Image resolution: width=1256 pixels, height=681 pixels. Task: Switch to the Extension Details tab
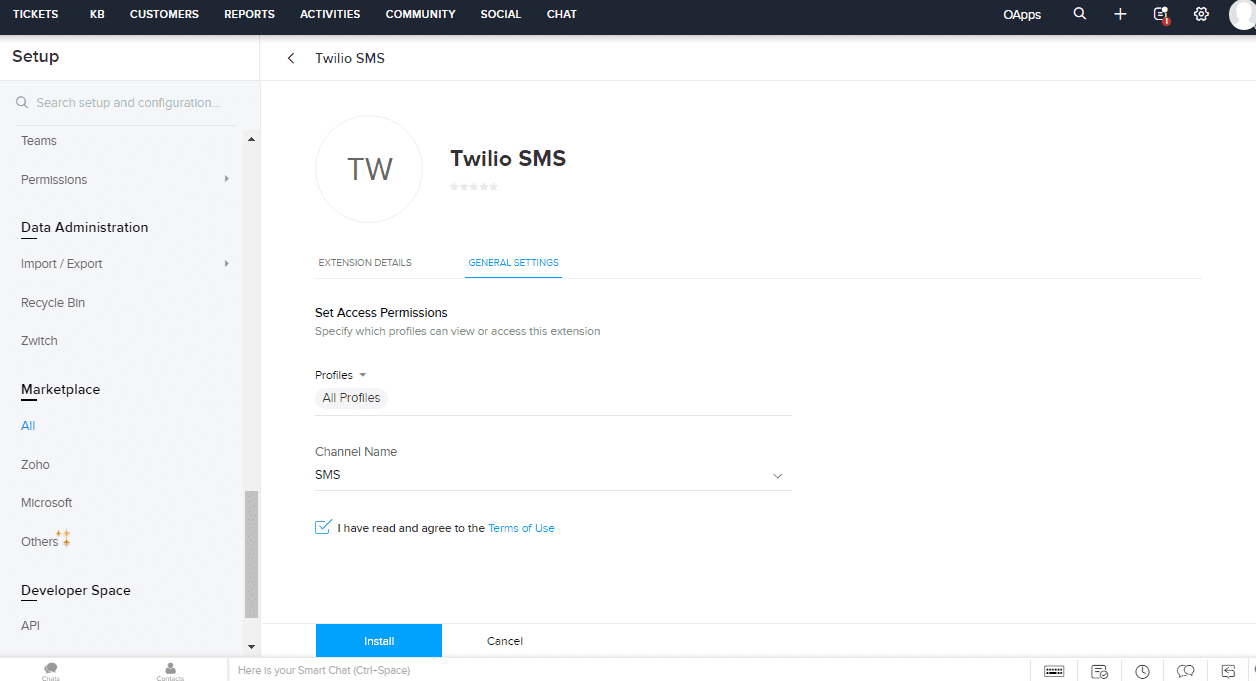[365, 263]
